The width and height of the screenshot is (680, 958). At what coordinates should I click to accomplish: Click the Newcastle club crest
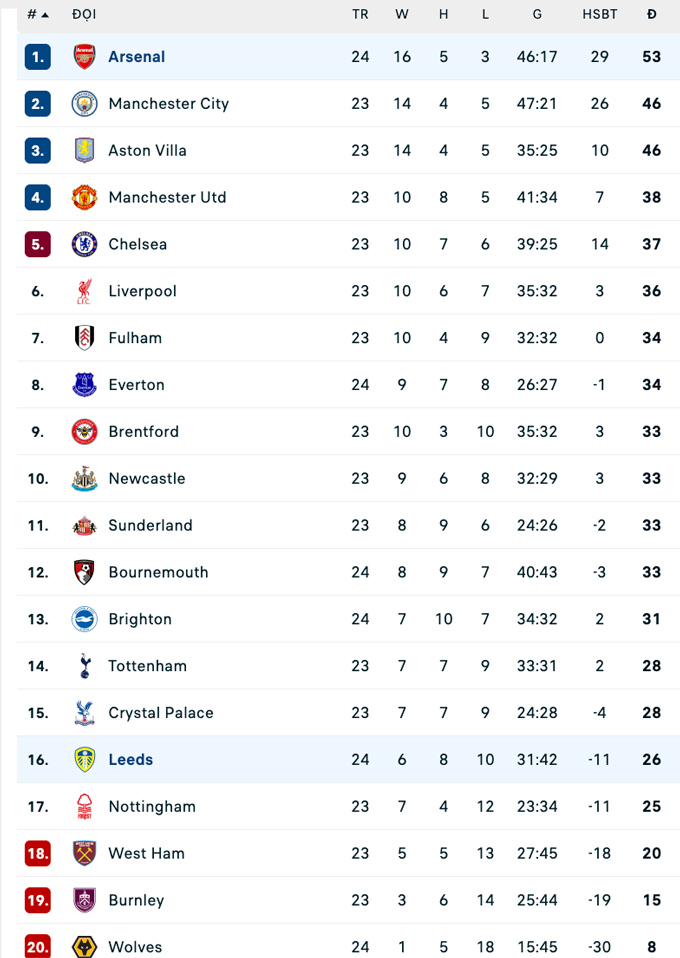(85, 479)
